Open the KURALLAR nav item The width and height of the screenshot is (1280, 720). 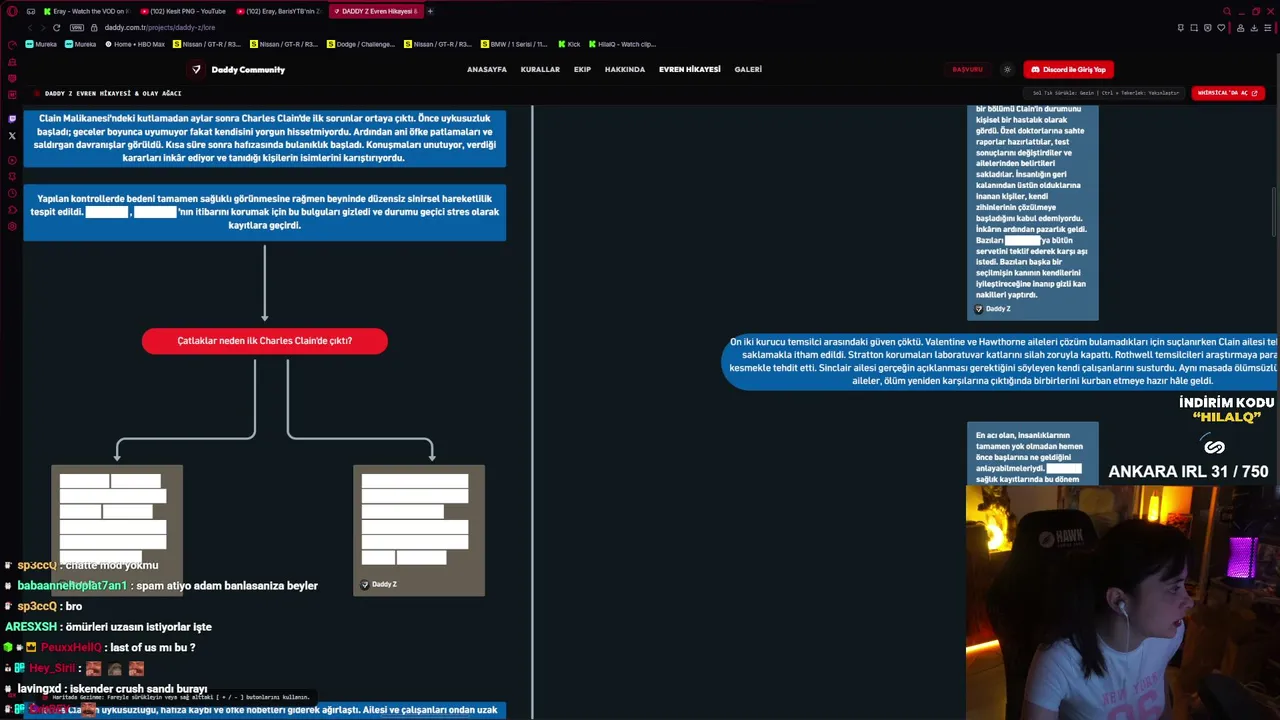(x=540, y=70)
